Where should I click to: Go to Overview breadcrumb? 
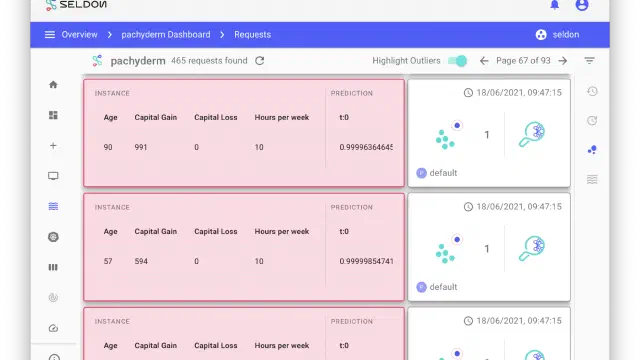tap(80, 35)
